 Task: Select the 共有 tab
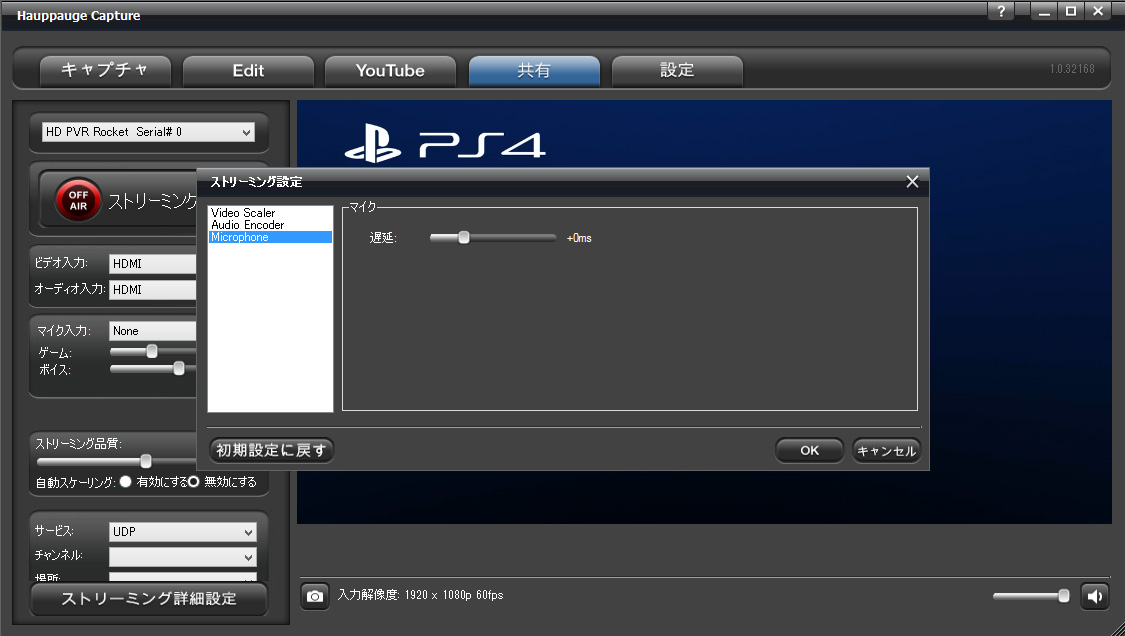pyautogui.click(x=534, y=70)
